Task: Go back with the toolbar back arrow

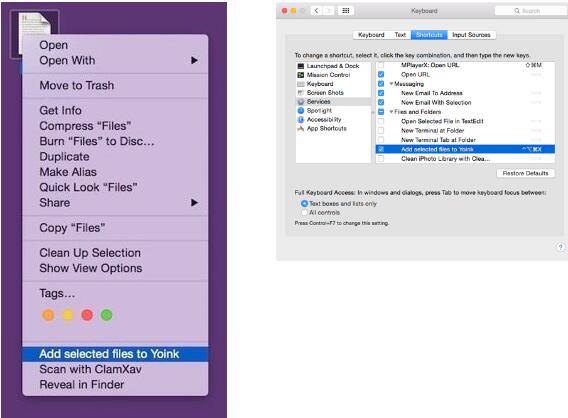Action: point(316,11)
